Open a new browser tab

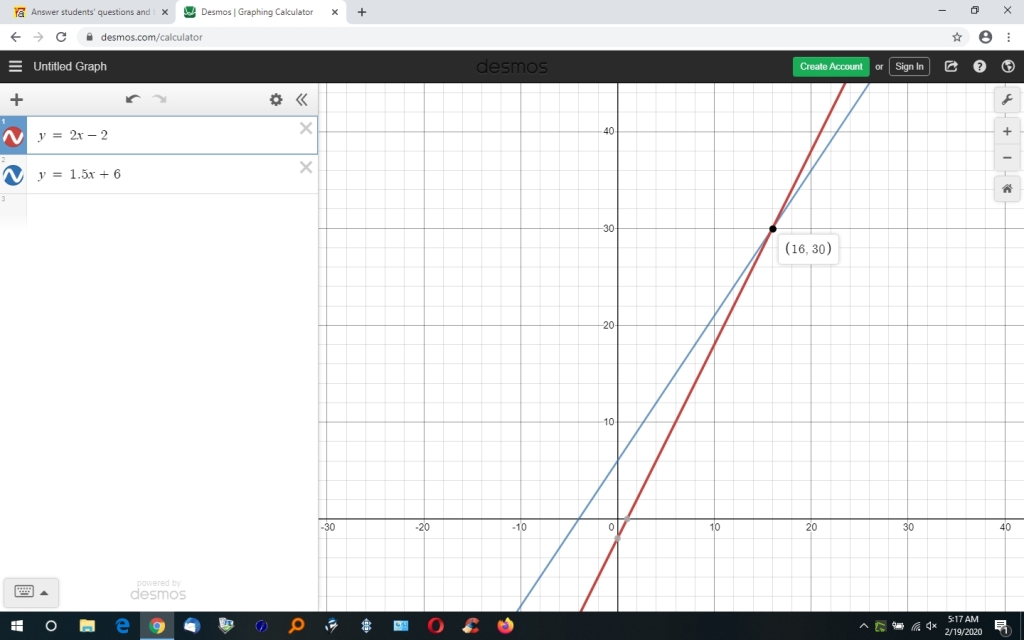pyautogui.click(x=362, y=12)
